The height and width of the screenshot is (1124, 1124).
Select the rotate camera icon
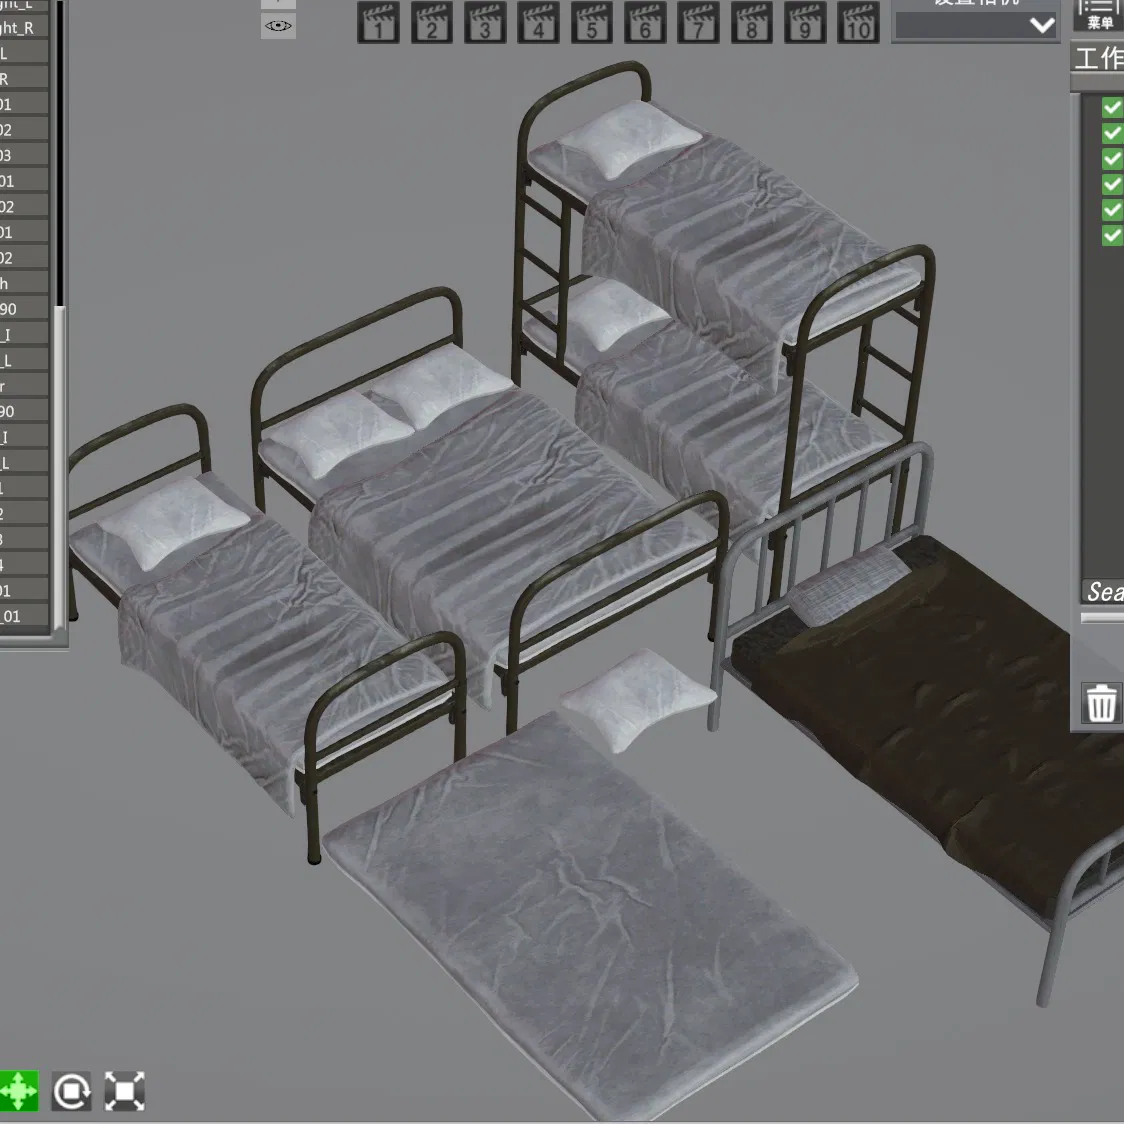point(72,1091)
